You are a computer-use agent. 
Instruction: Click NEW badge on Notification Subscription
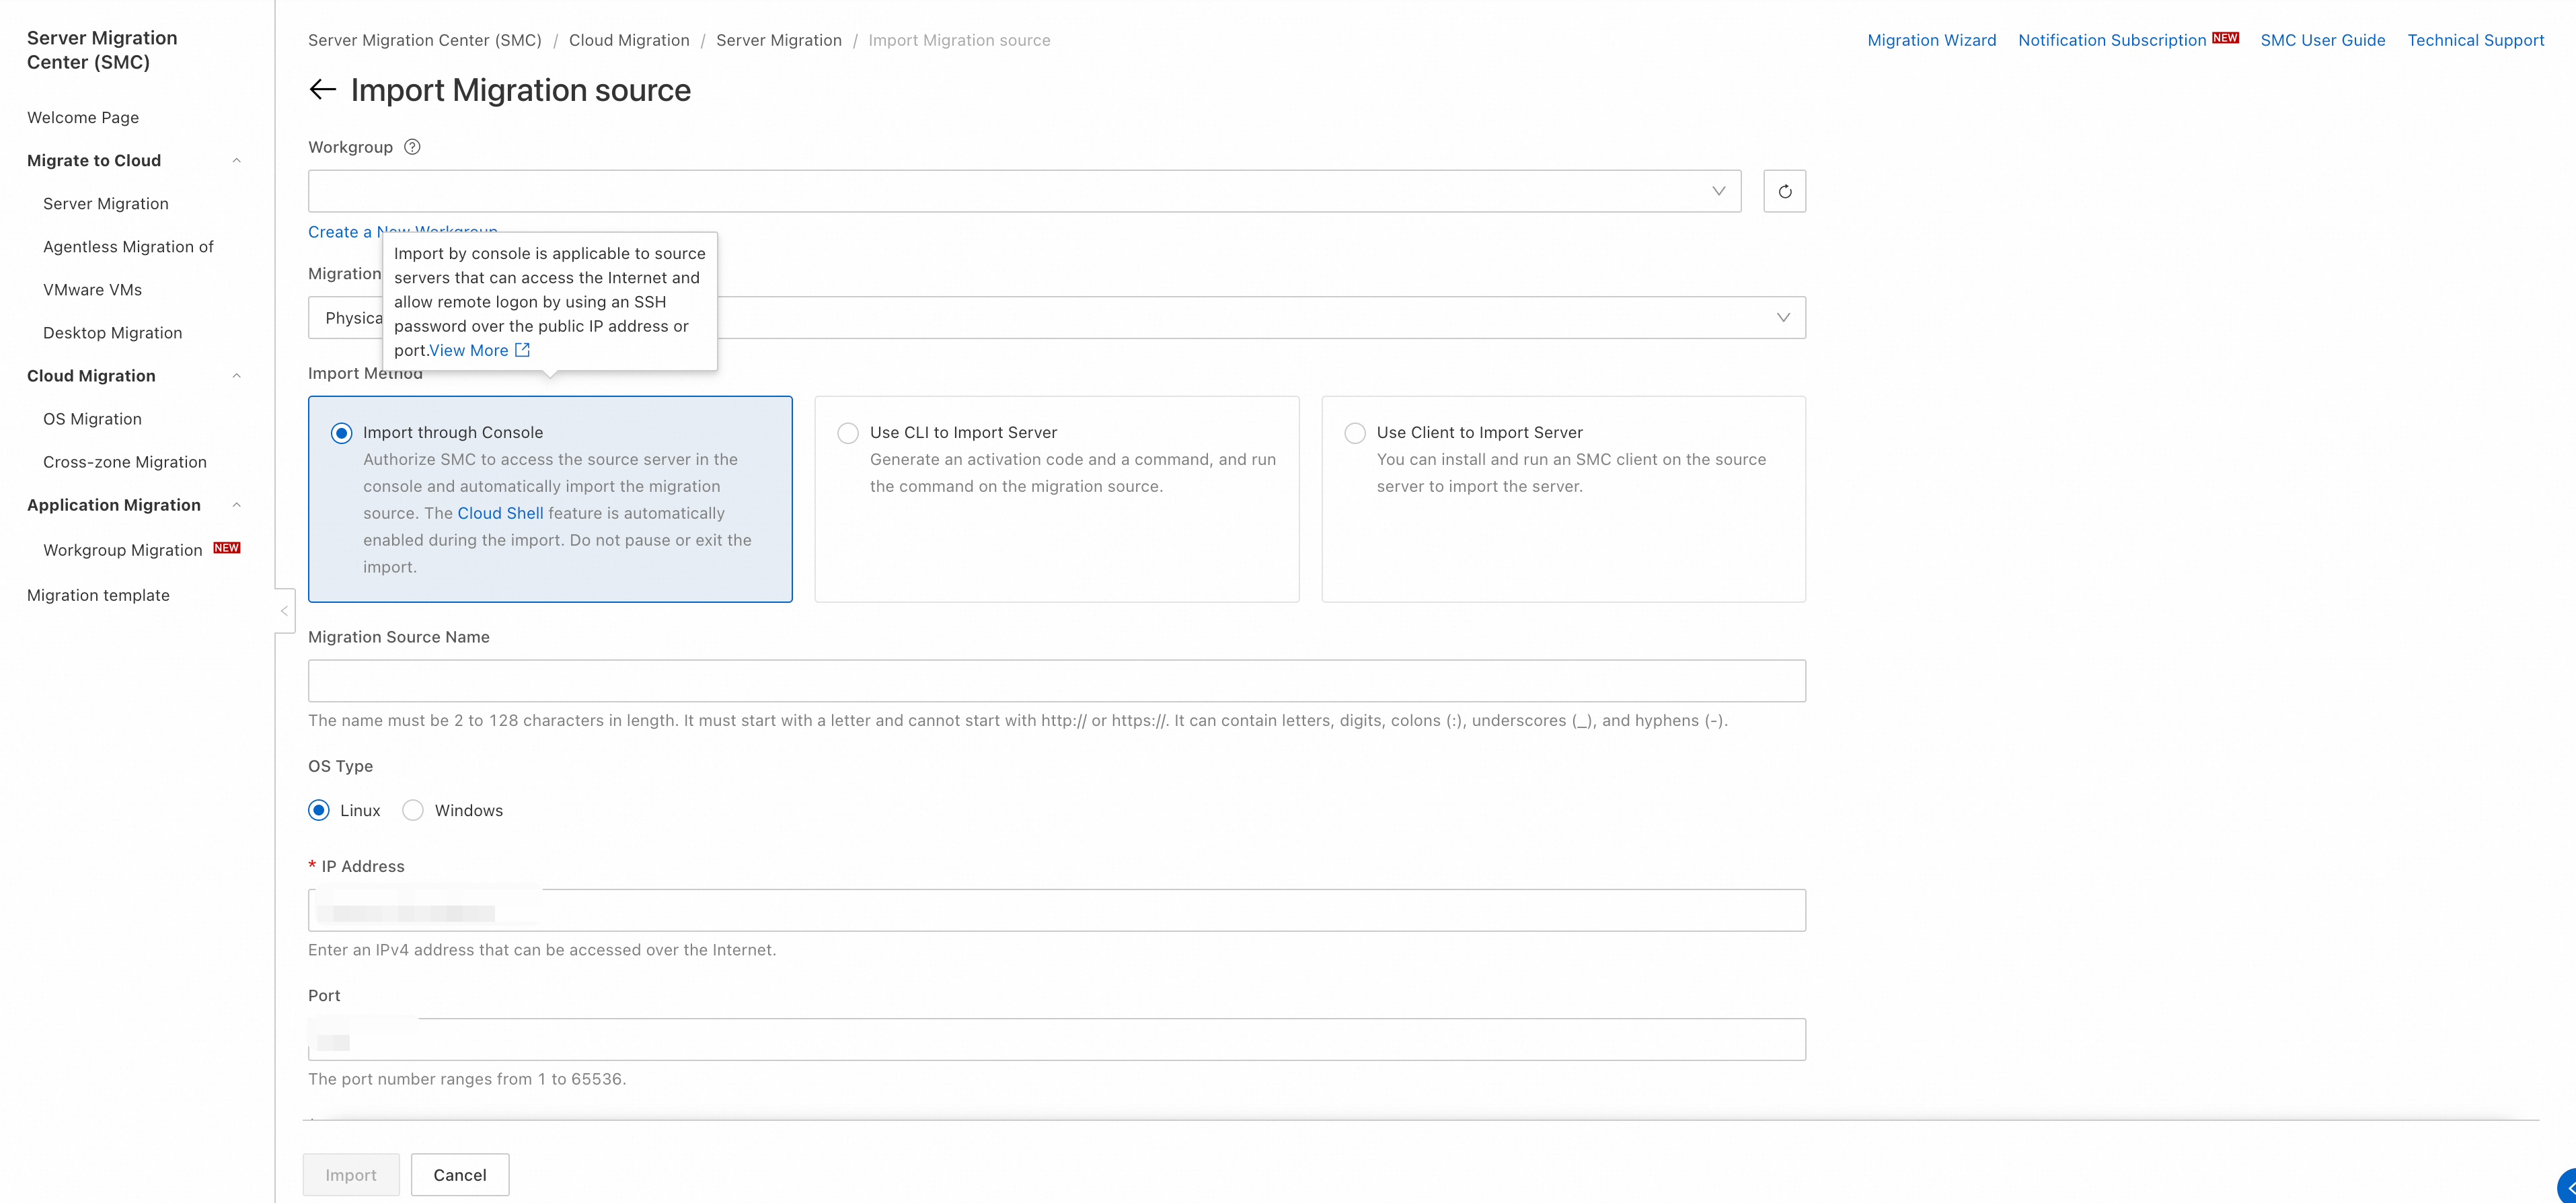pos(2225,38)
